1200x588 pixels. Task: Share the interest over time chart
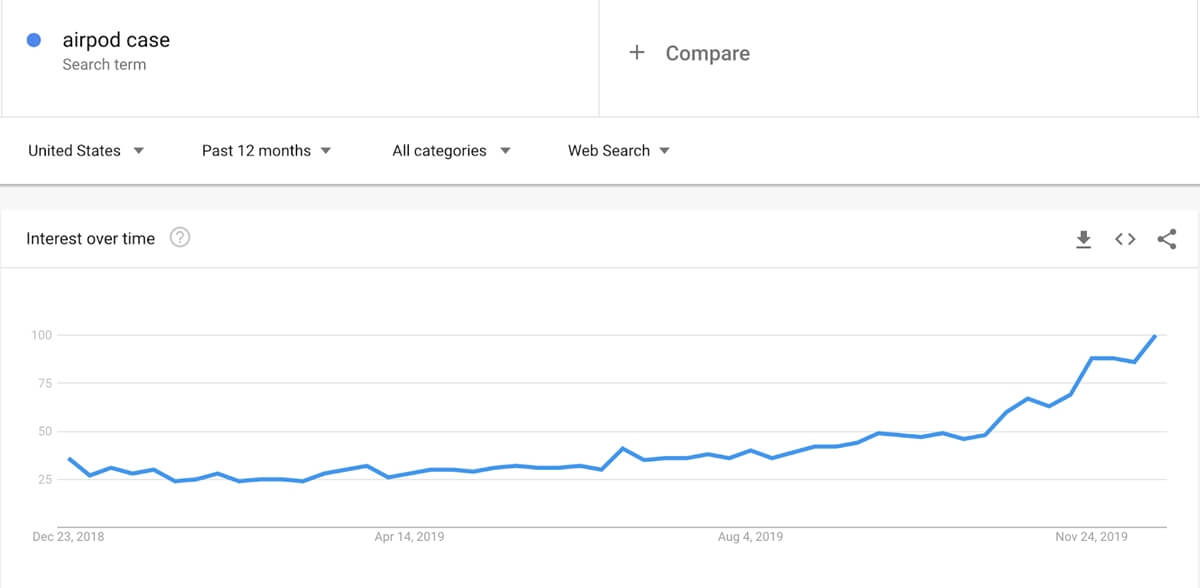1167,239
